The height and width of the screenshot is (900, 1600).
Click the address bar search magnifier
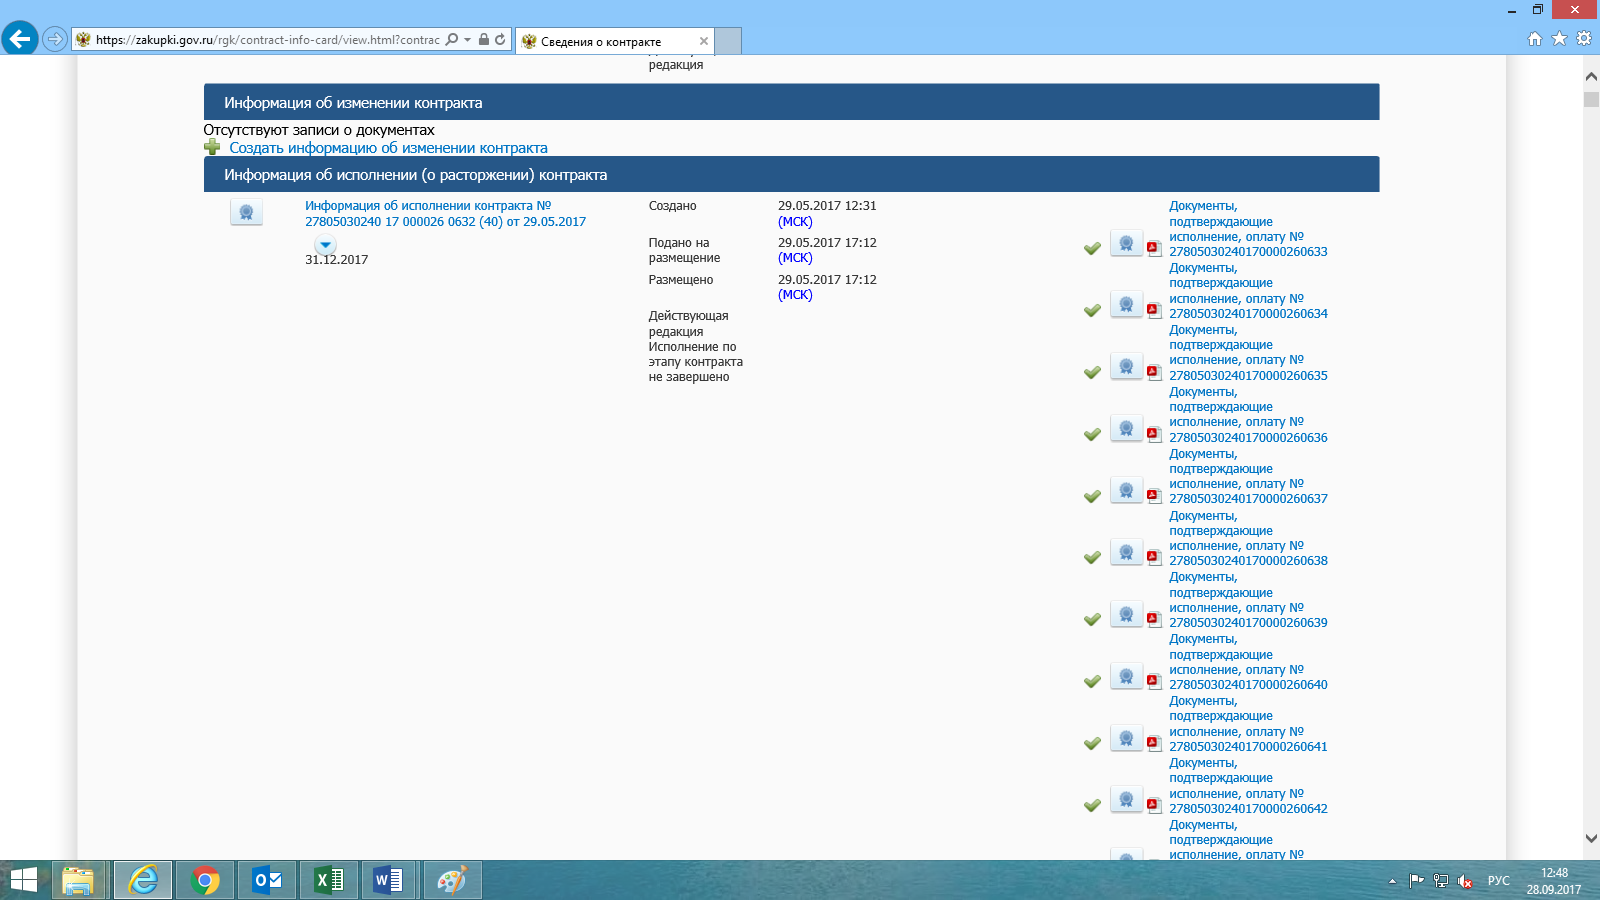[452, 39]
